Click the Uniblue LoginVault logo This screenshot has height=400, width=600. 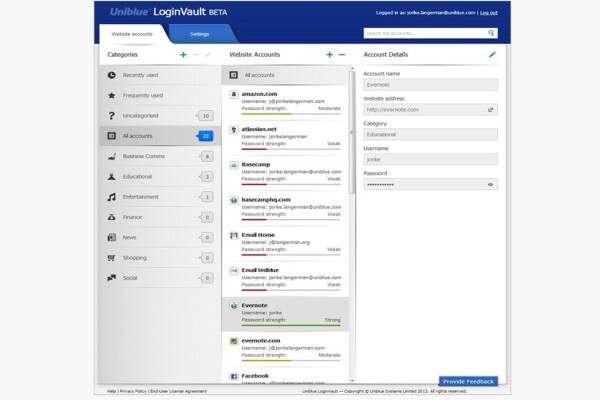point(168,12)
